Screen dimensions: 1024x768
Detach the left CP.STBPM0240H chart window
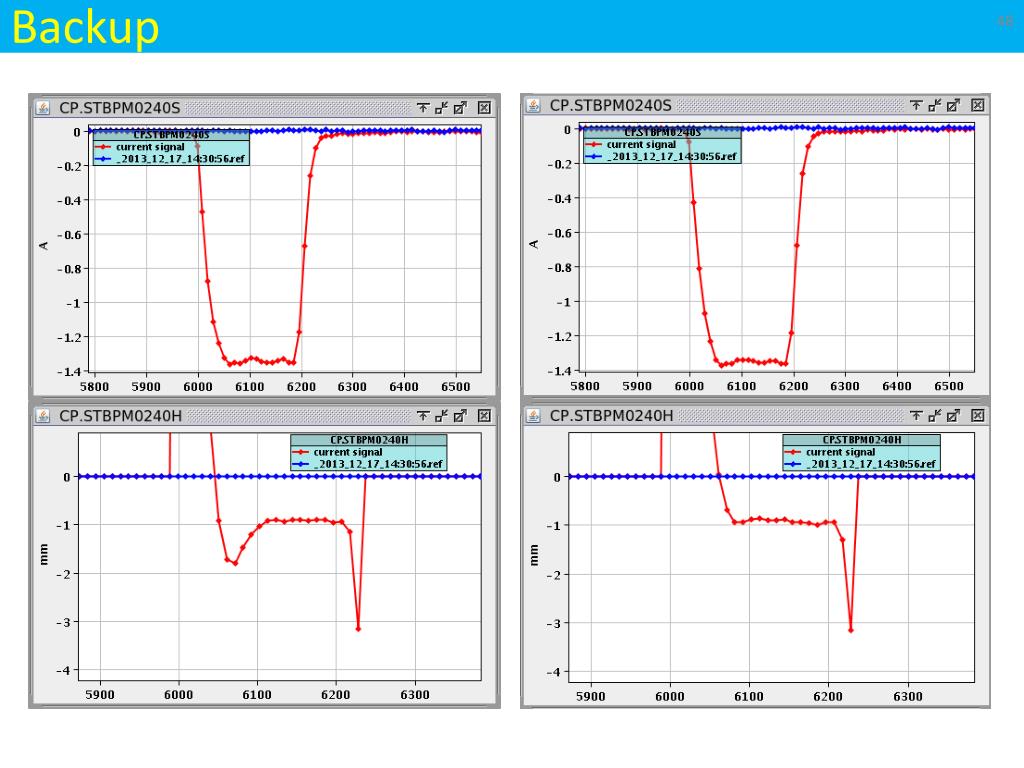(460, 416)
